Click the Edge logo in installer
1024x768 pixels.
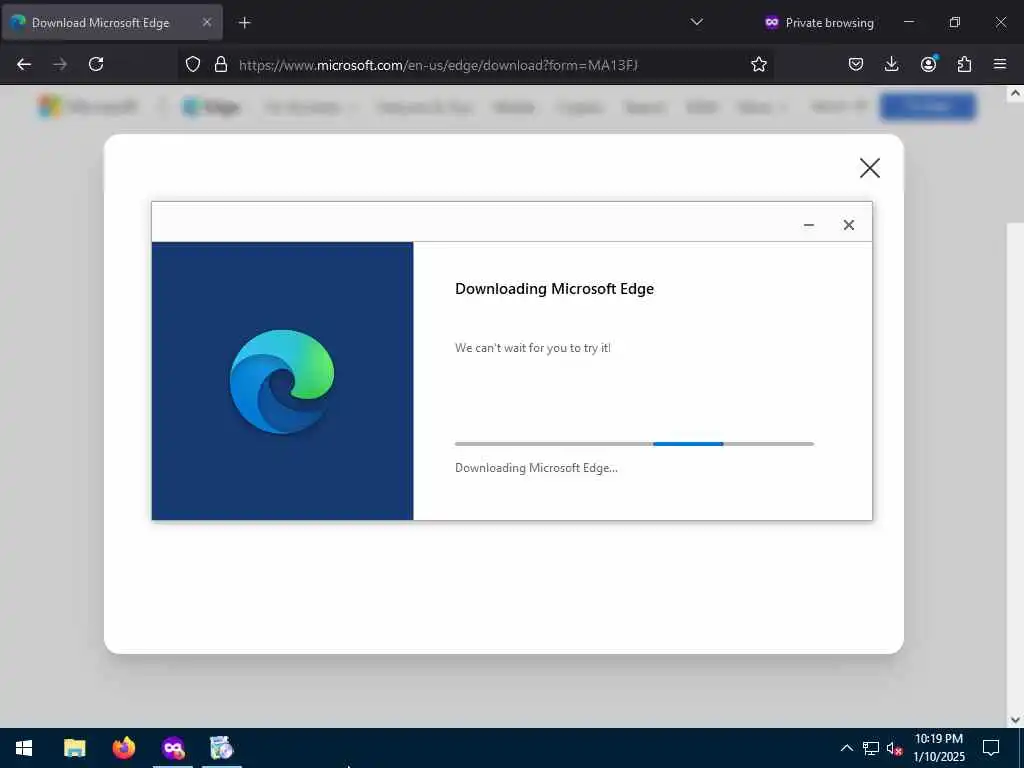tap(282, 382)
